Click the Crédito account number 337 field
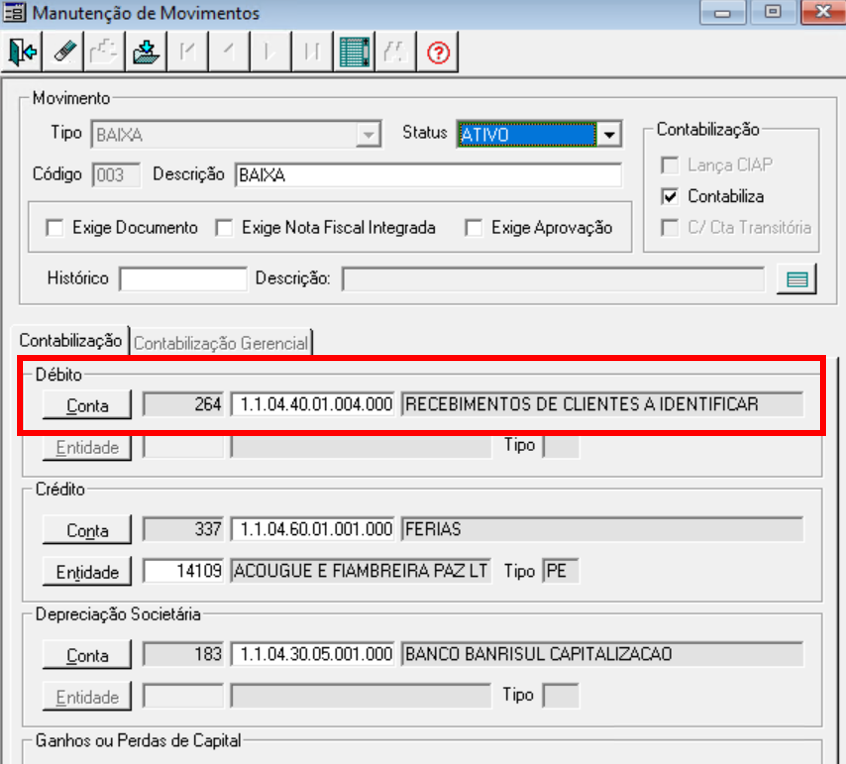This screenshot has width=846, height=764. [183, 529]
